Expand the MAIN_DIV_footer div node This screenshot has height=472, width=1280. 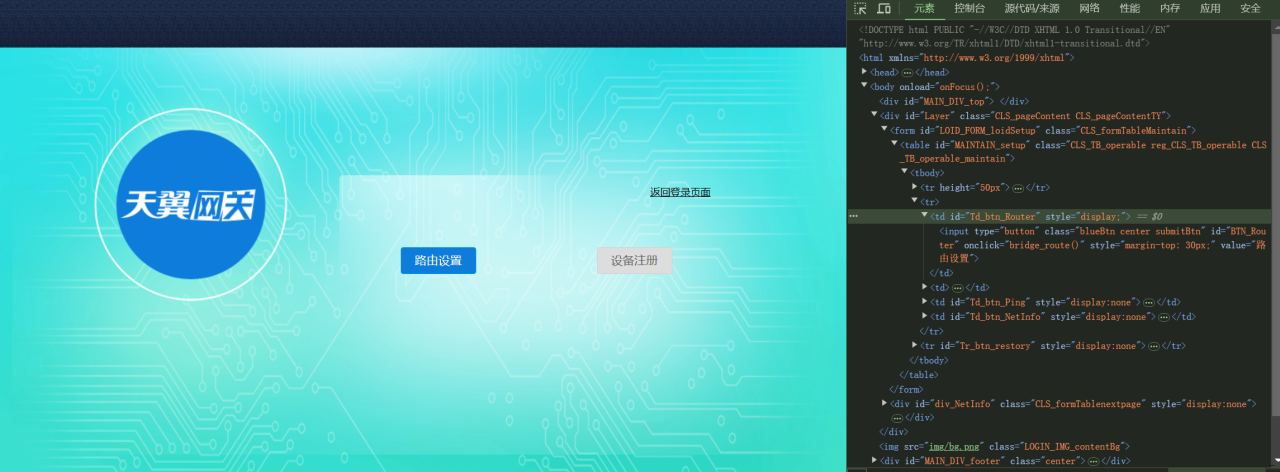(875, 461)
